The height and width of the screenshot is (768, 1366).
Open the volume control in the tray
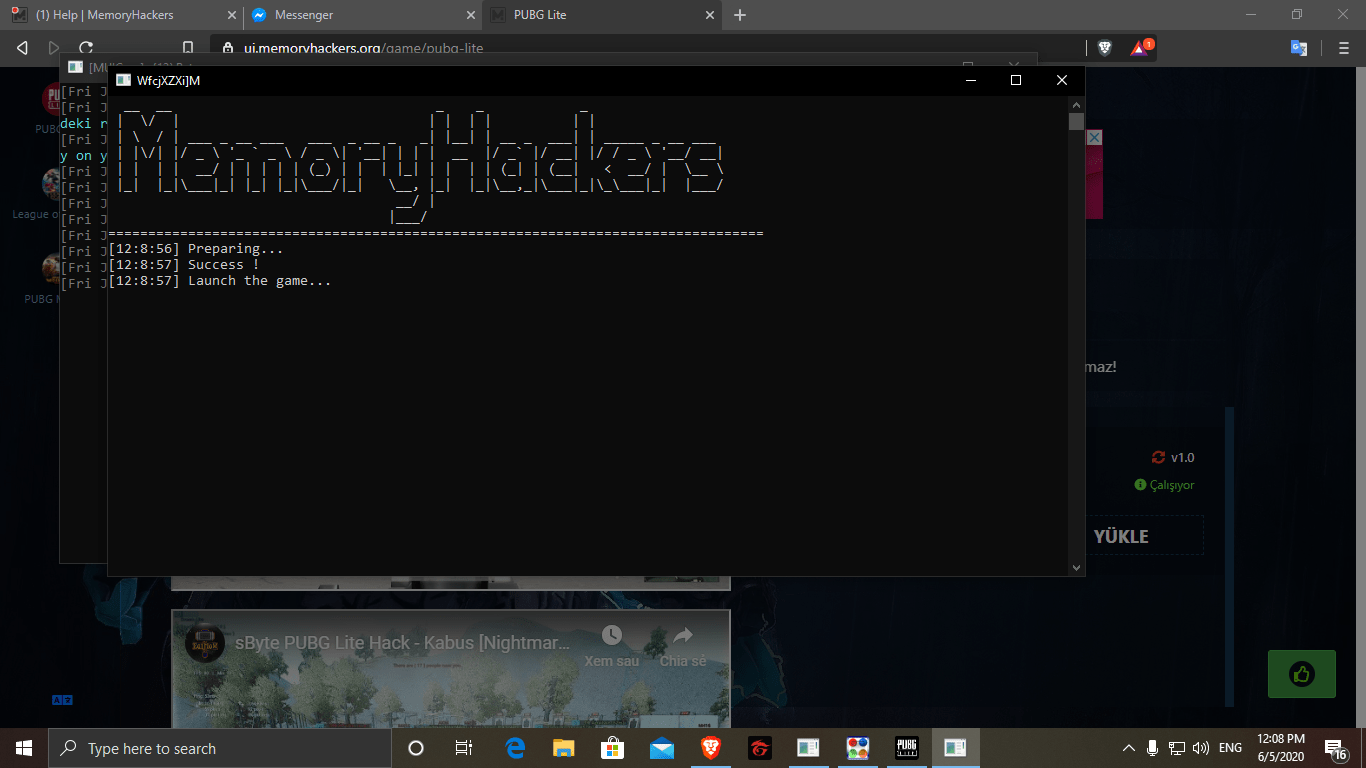(x=1201, y=748)
